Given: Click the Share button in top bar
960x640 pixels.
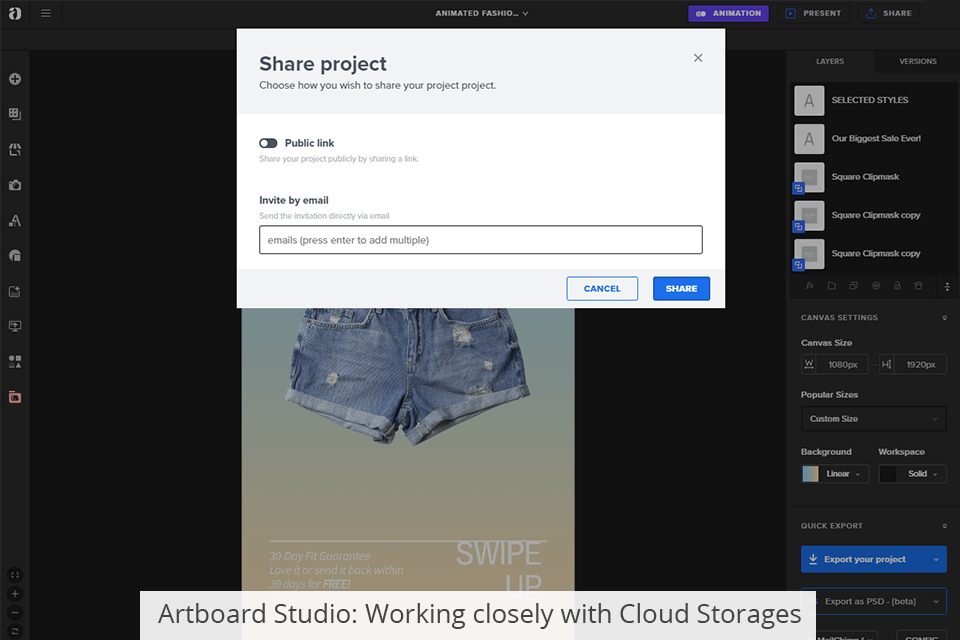Looking at the screenshot, I should point(888,13).
